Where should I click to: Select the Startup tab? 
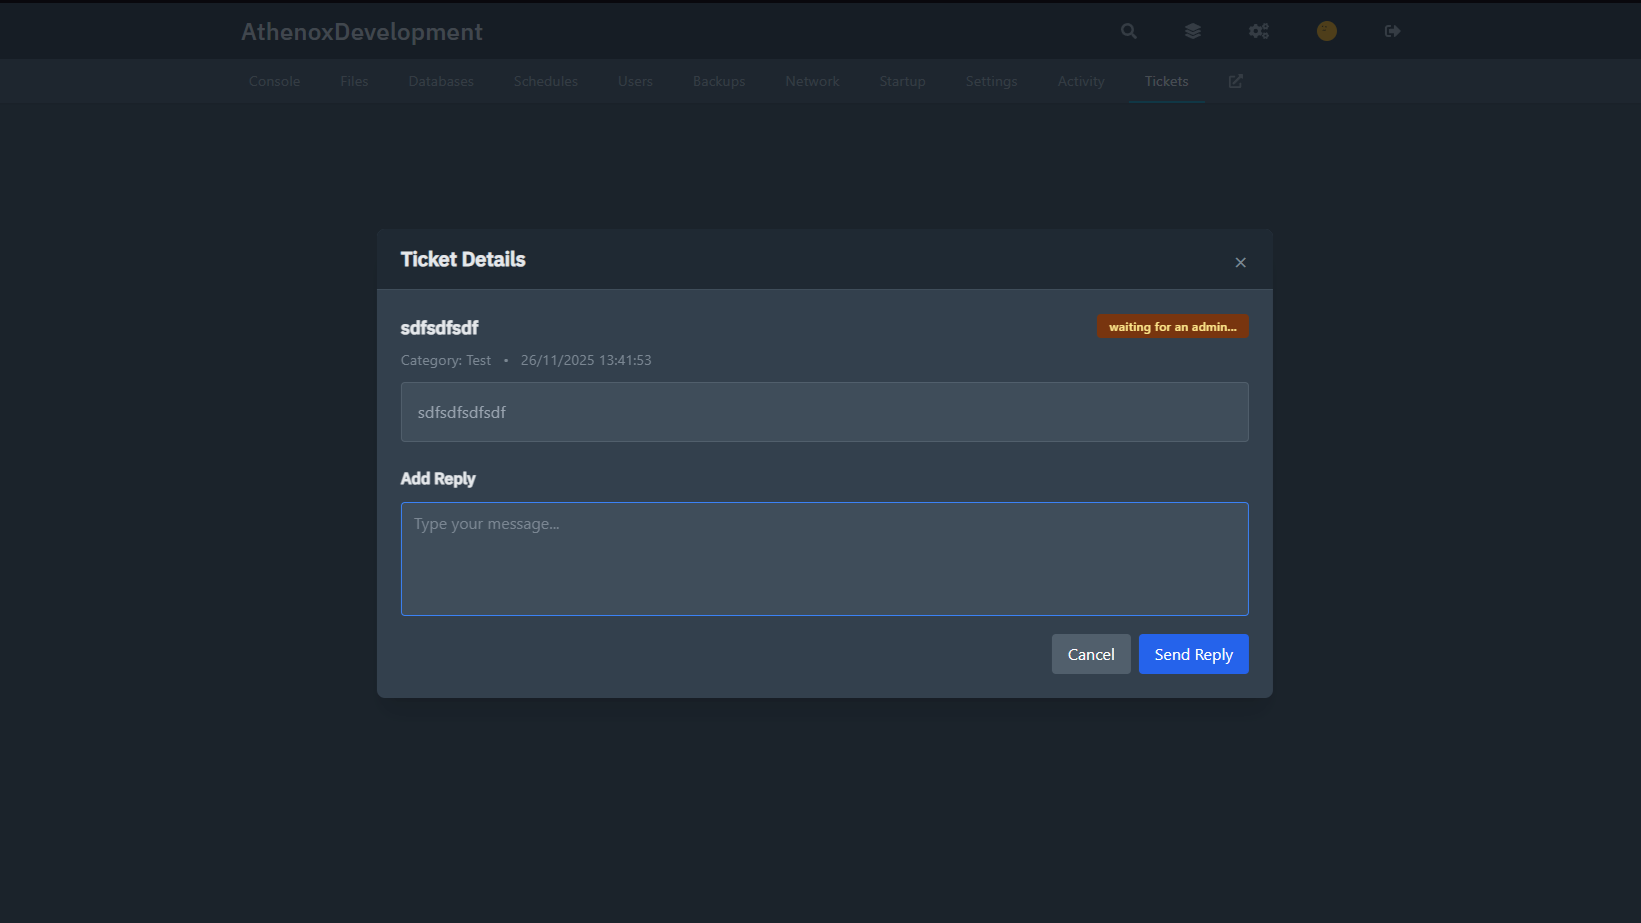tap(902, 81)
